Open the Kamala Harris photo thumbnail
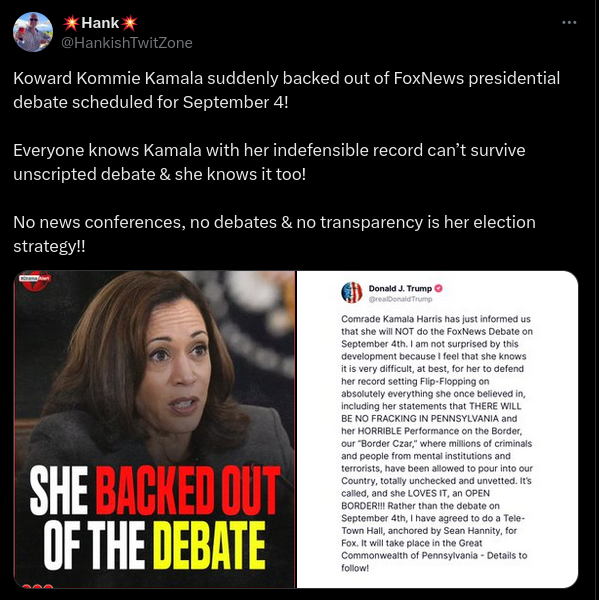 click(154, 429)
